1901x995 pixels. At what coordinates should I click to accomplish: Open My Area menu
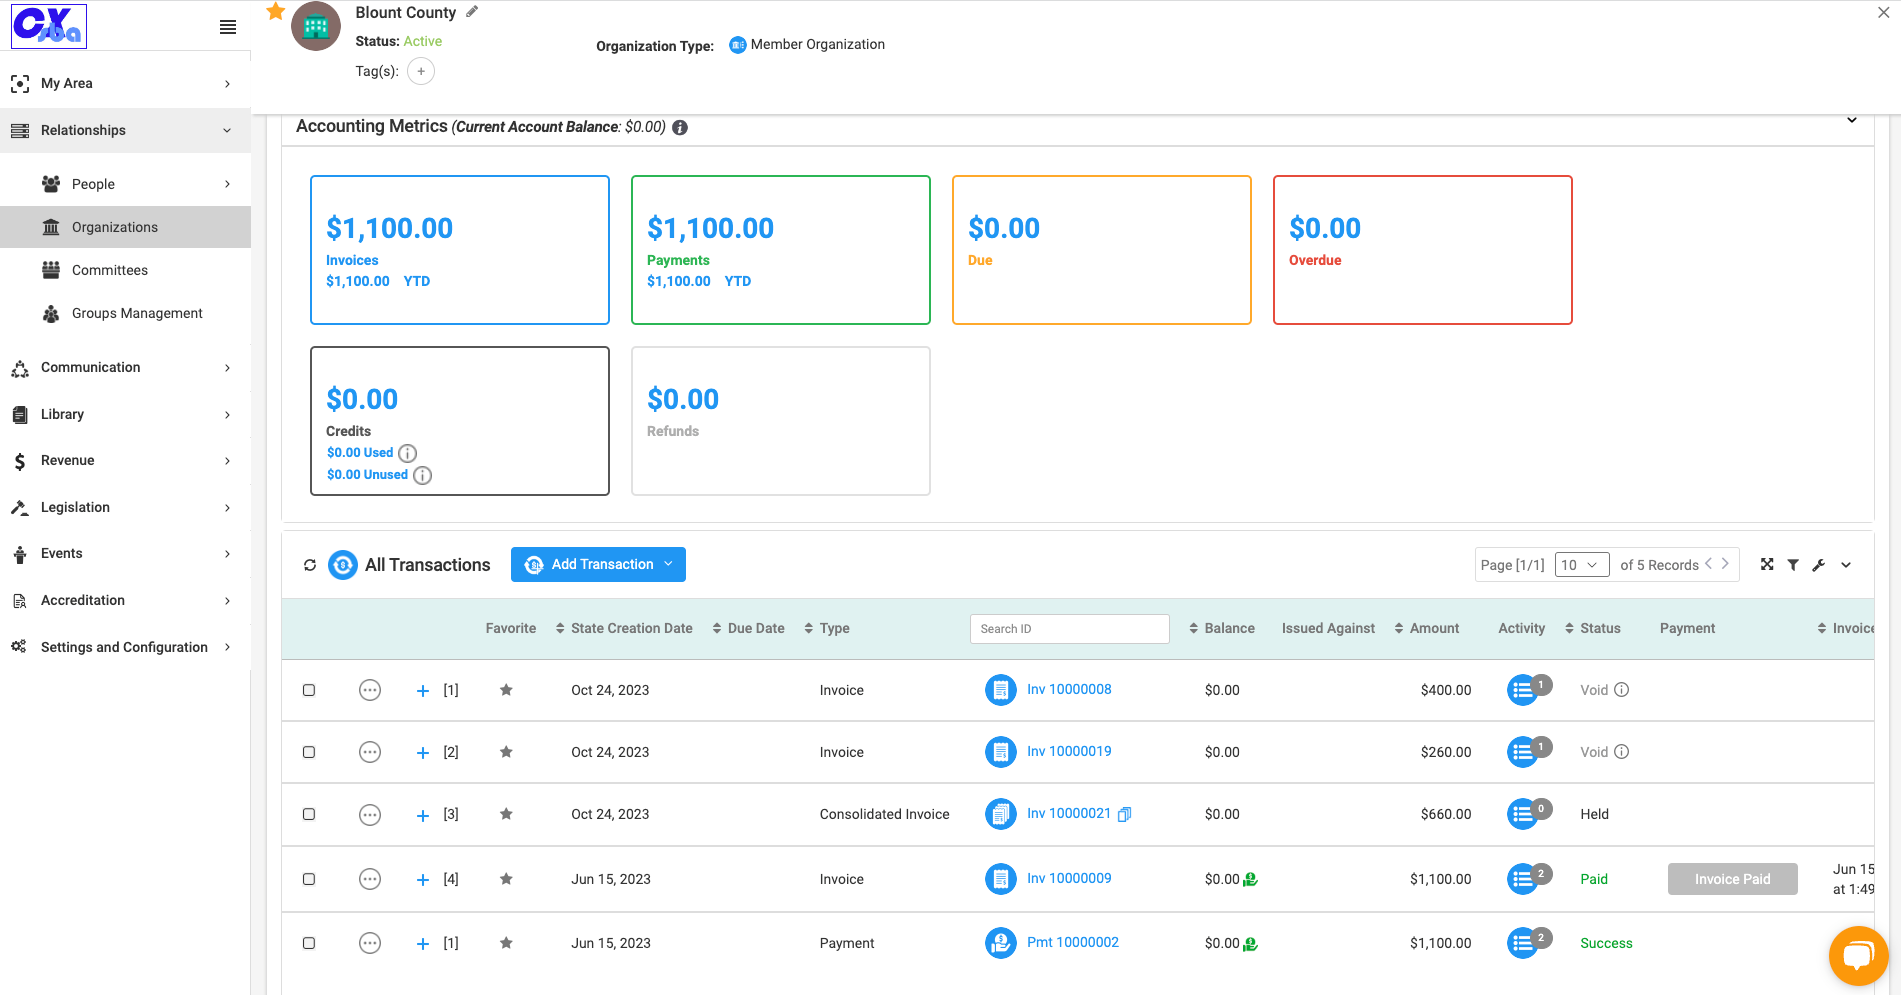coord(125,83)
